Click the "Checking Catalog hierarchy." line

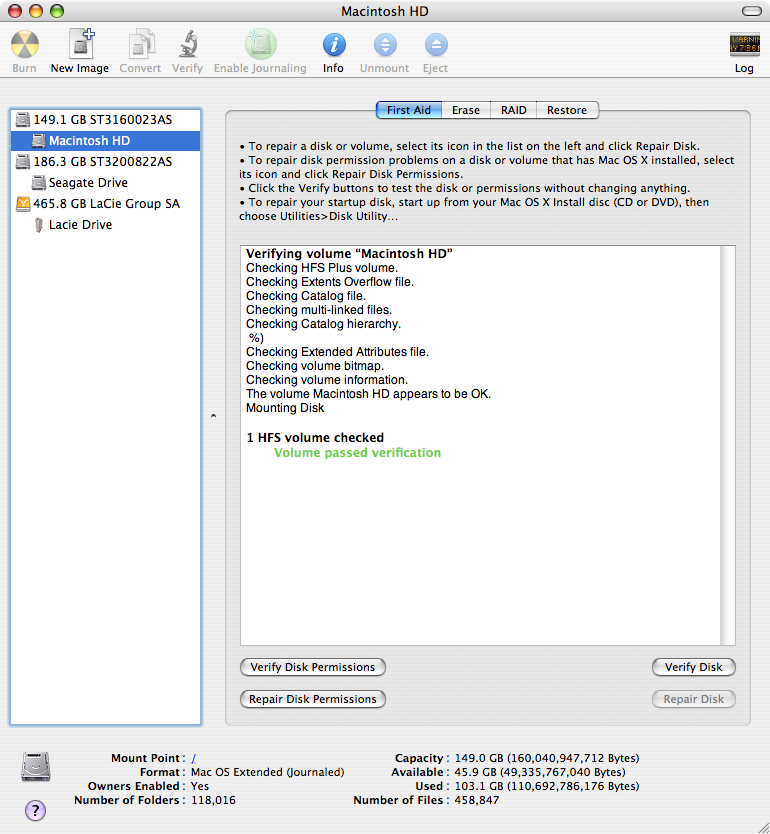pyautogui.click(x=323, y=324)
